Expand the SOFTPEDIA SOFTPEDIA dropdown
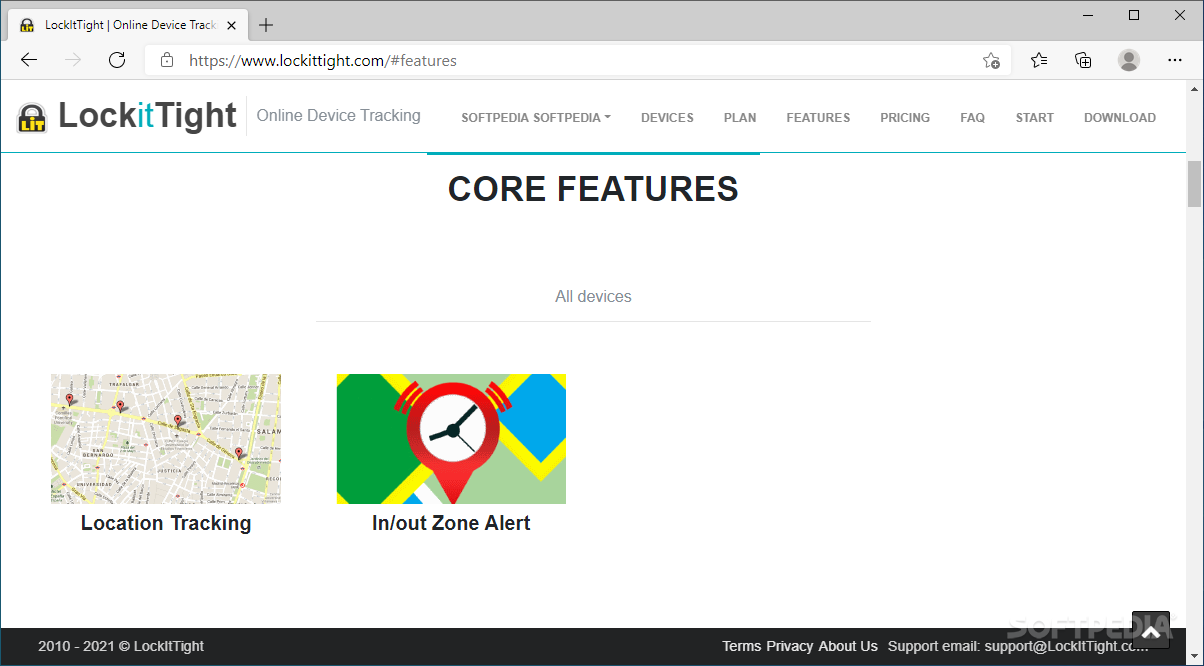1204x666 pixels. (x=536, y=118)
